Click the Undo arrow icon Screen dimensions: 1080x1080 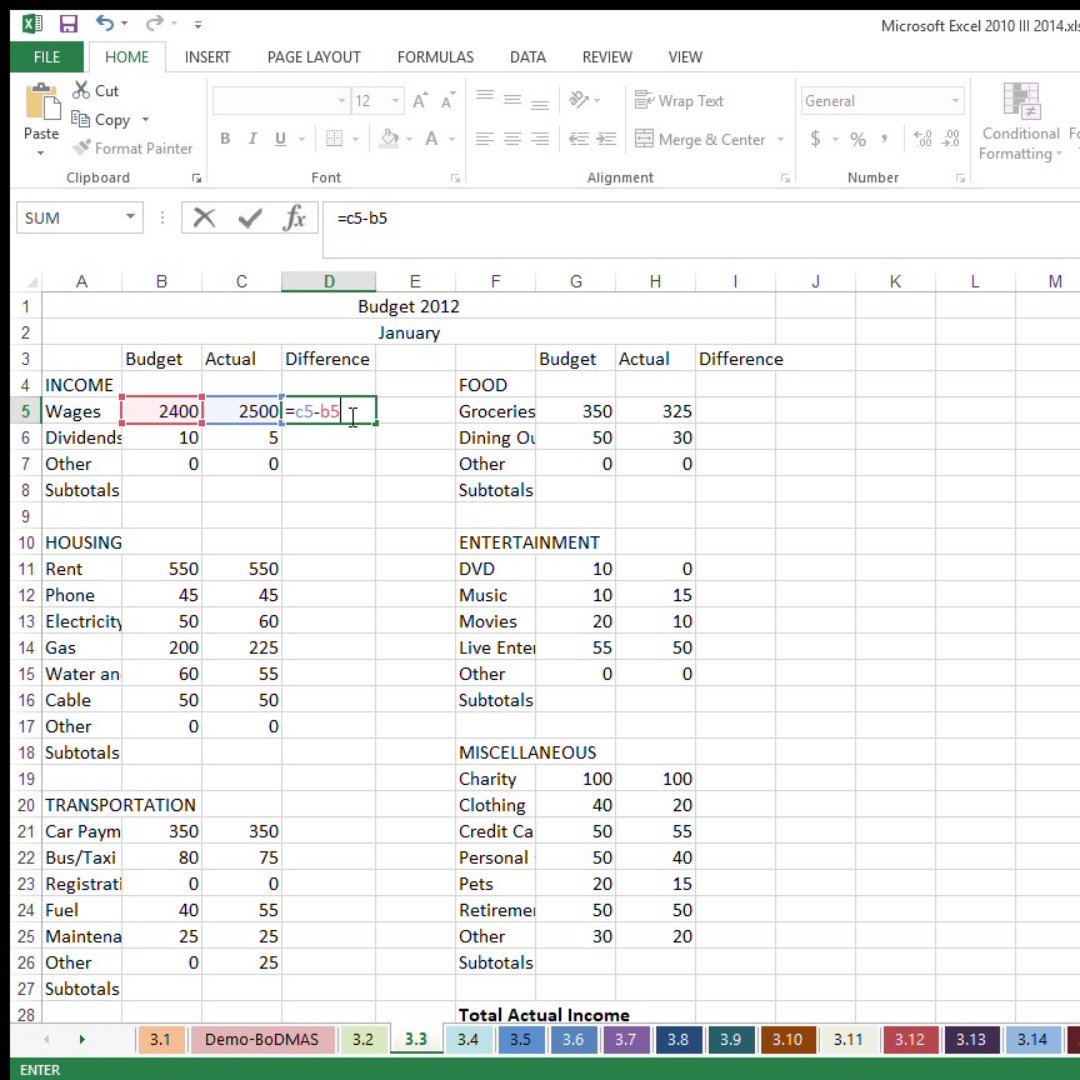point(104,24)
